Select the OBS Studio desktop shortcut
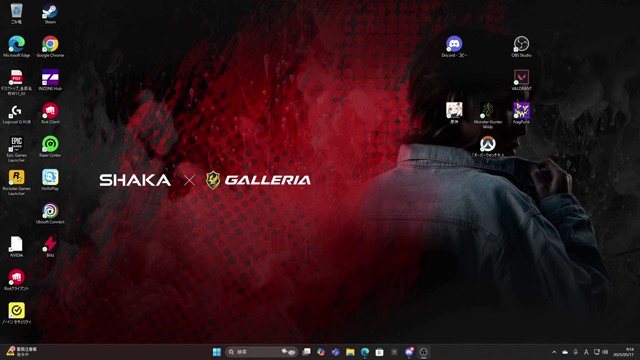This screenshot has height=360, width=640. [x=521, y=47]
